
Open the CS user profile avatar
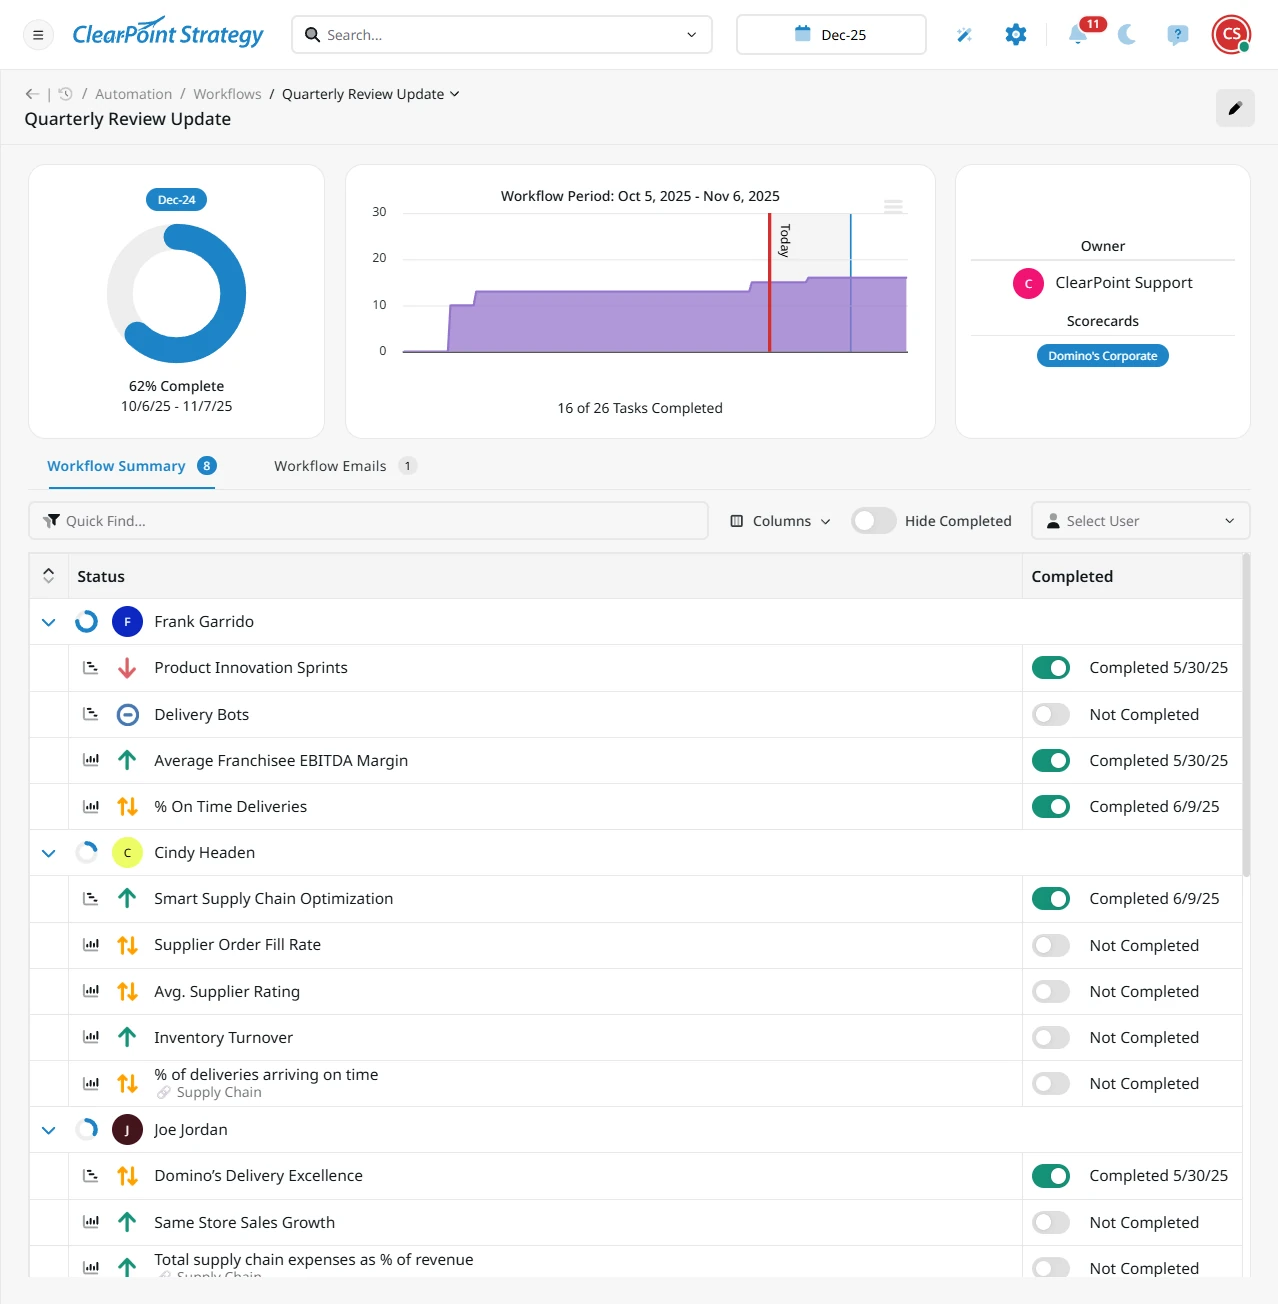click(1231, 34)
